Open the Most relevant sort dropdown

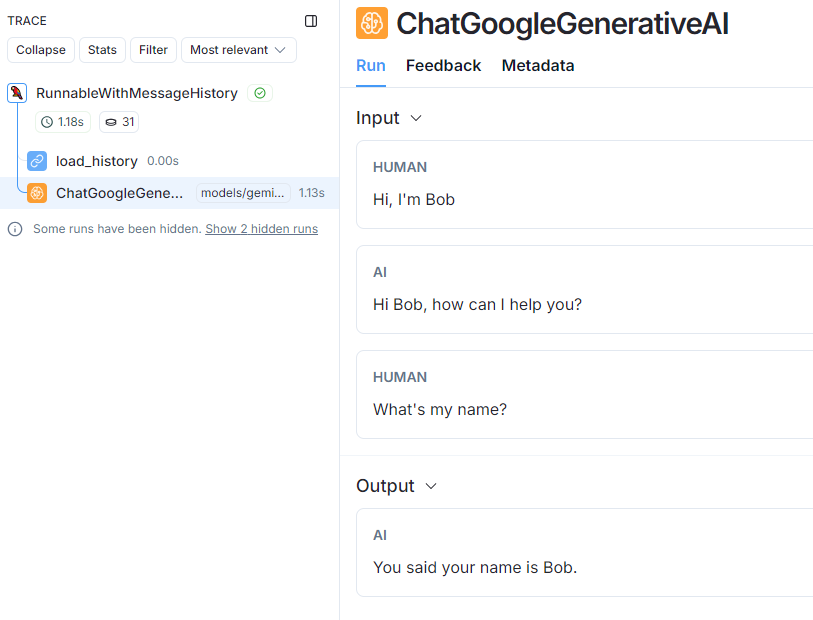click(x=238, y=50)
